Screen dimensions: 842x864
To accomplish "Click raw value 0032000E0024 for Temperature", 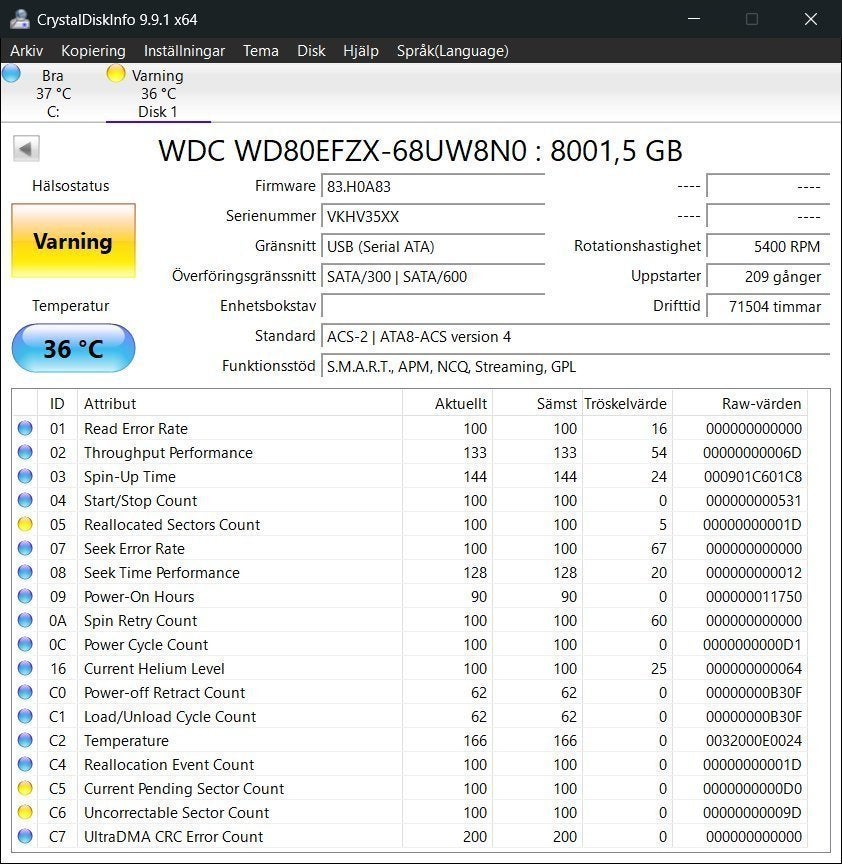I will (754, 741).
